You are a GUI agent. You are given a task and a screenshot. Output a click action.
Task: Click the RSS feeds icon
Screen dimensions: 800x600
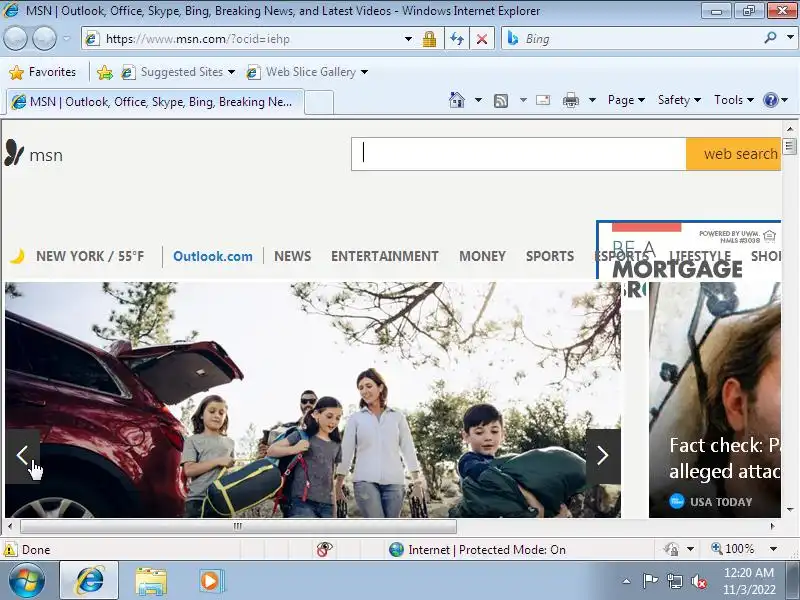(x=501, y=101)
